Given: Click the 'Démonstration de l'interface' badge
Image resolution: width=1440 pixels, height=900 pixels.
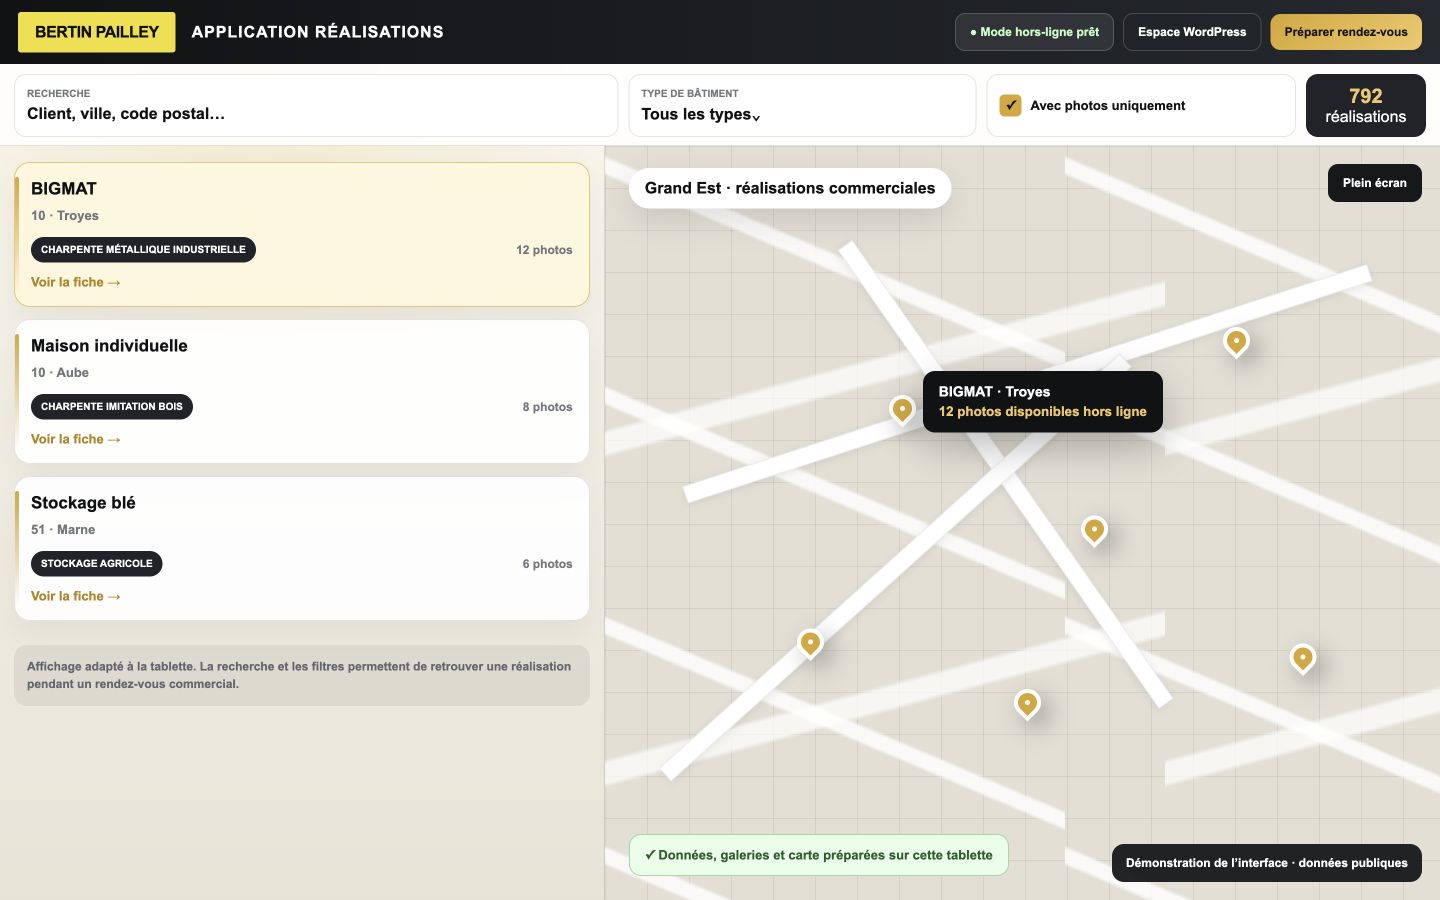Looking at the screenshot, I should 1267,863.
